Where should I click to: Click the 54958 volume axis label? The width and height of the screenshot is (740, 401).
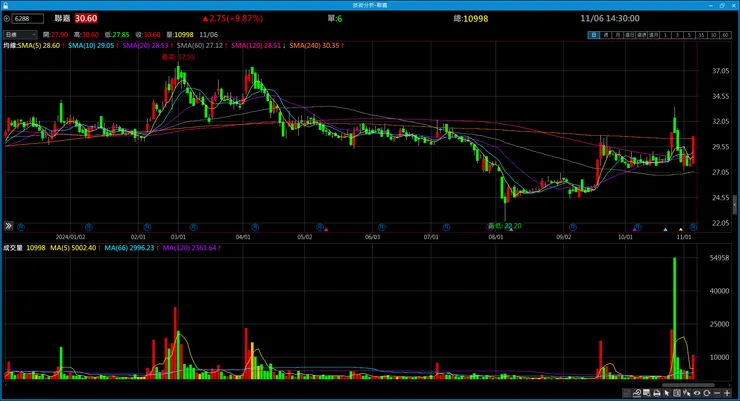click(719, 258)
